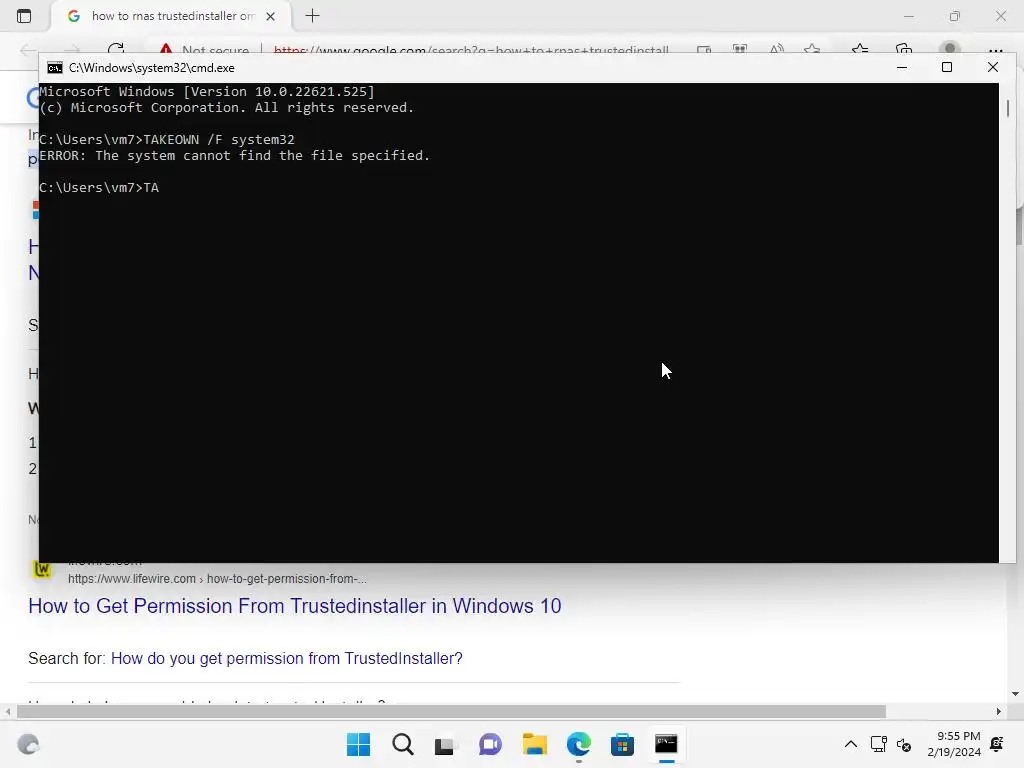Image resolution: width=1024 pixels, height=768 pixels.
Task: Open clock and date 9:55 PM
Action: [954, 744]
